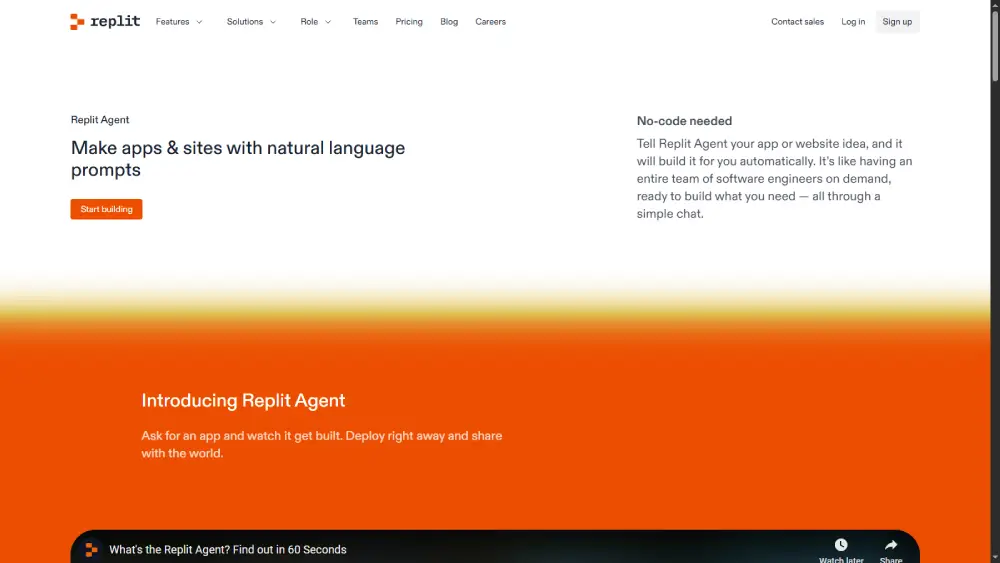Viewport: 1000px width, 563px height.
Task: Open the Careers page
Action: click(490, 22)
